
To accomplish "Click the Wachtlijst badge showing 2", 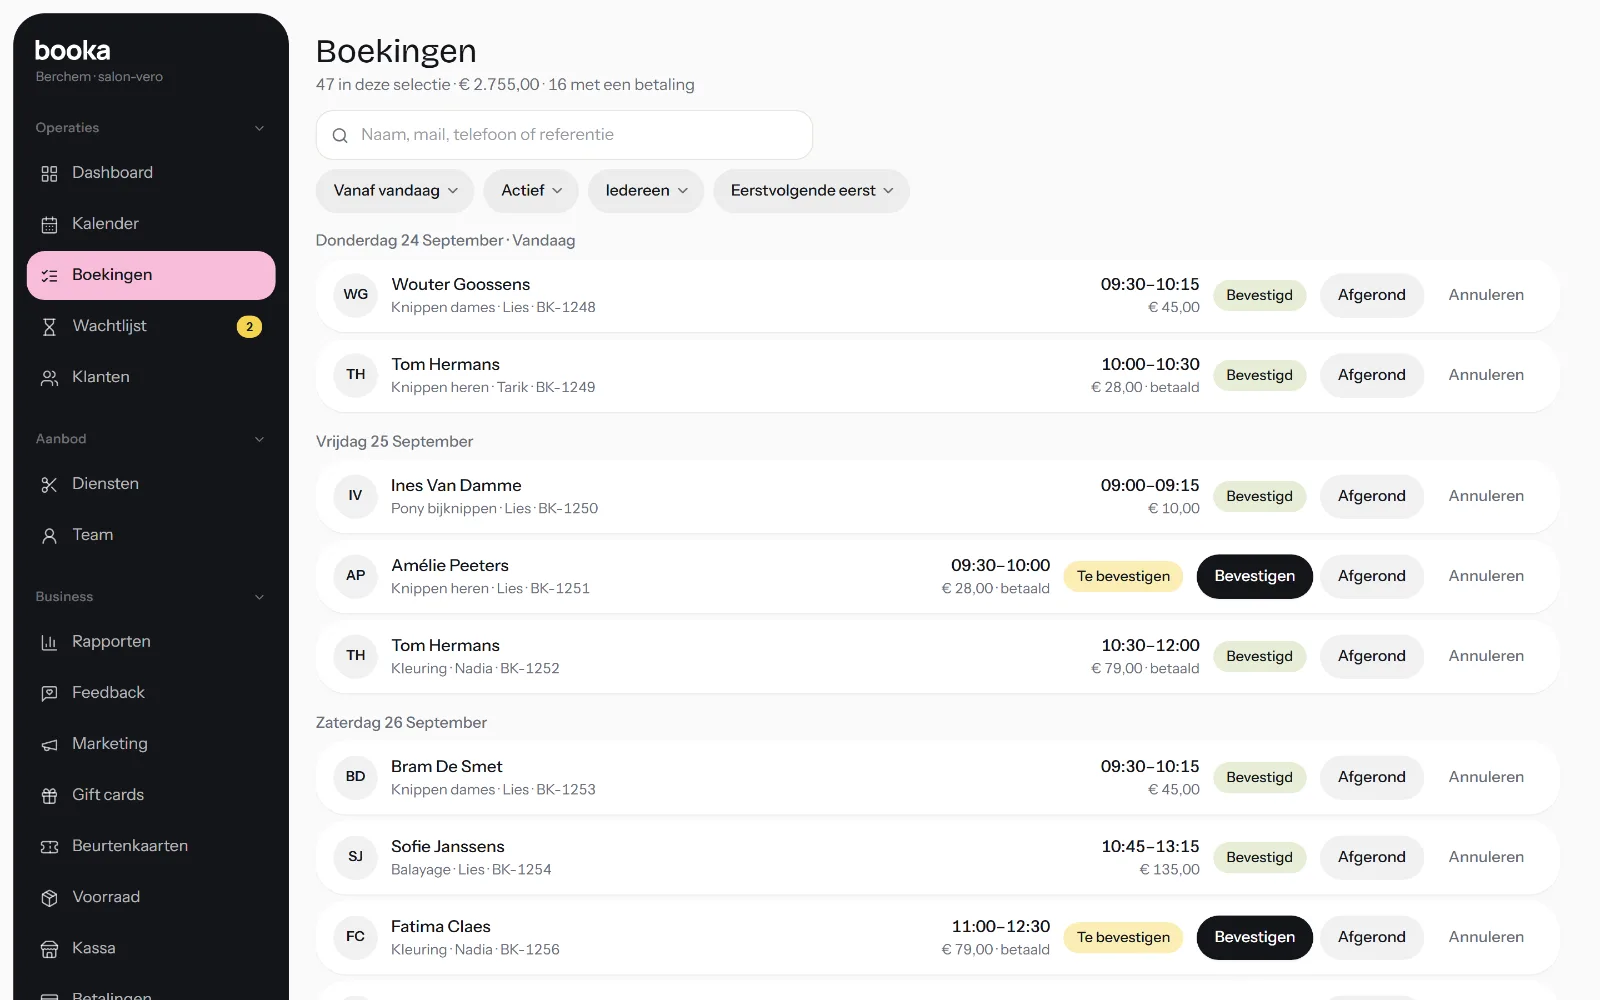I will tap(249, 326).
